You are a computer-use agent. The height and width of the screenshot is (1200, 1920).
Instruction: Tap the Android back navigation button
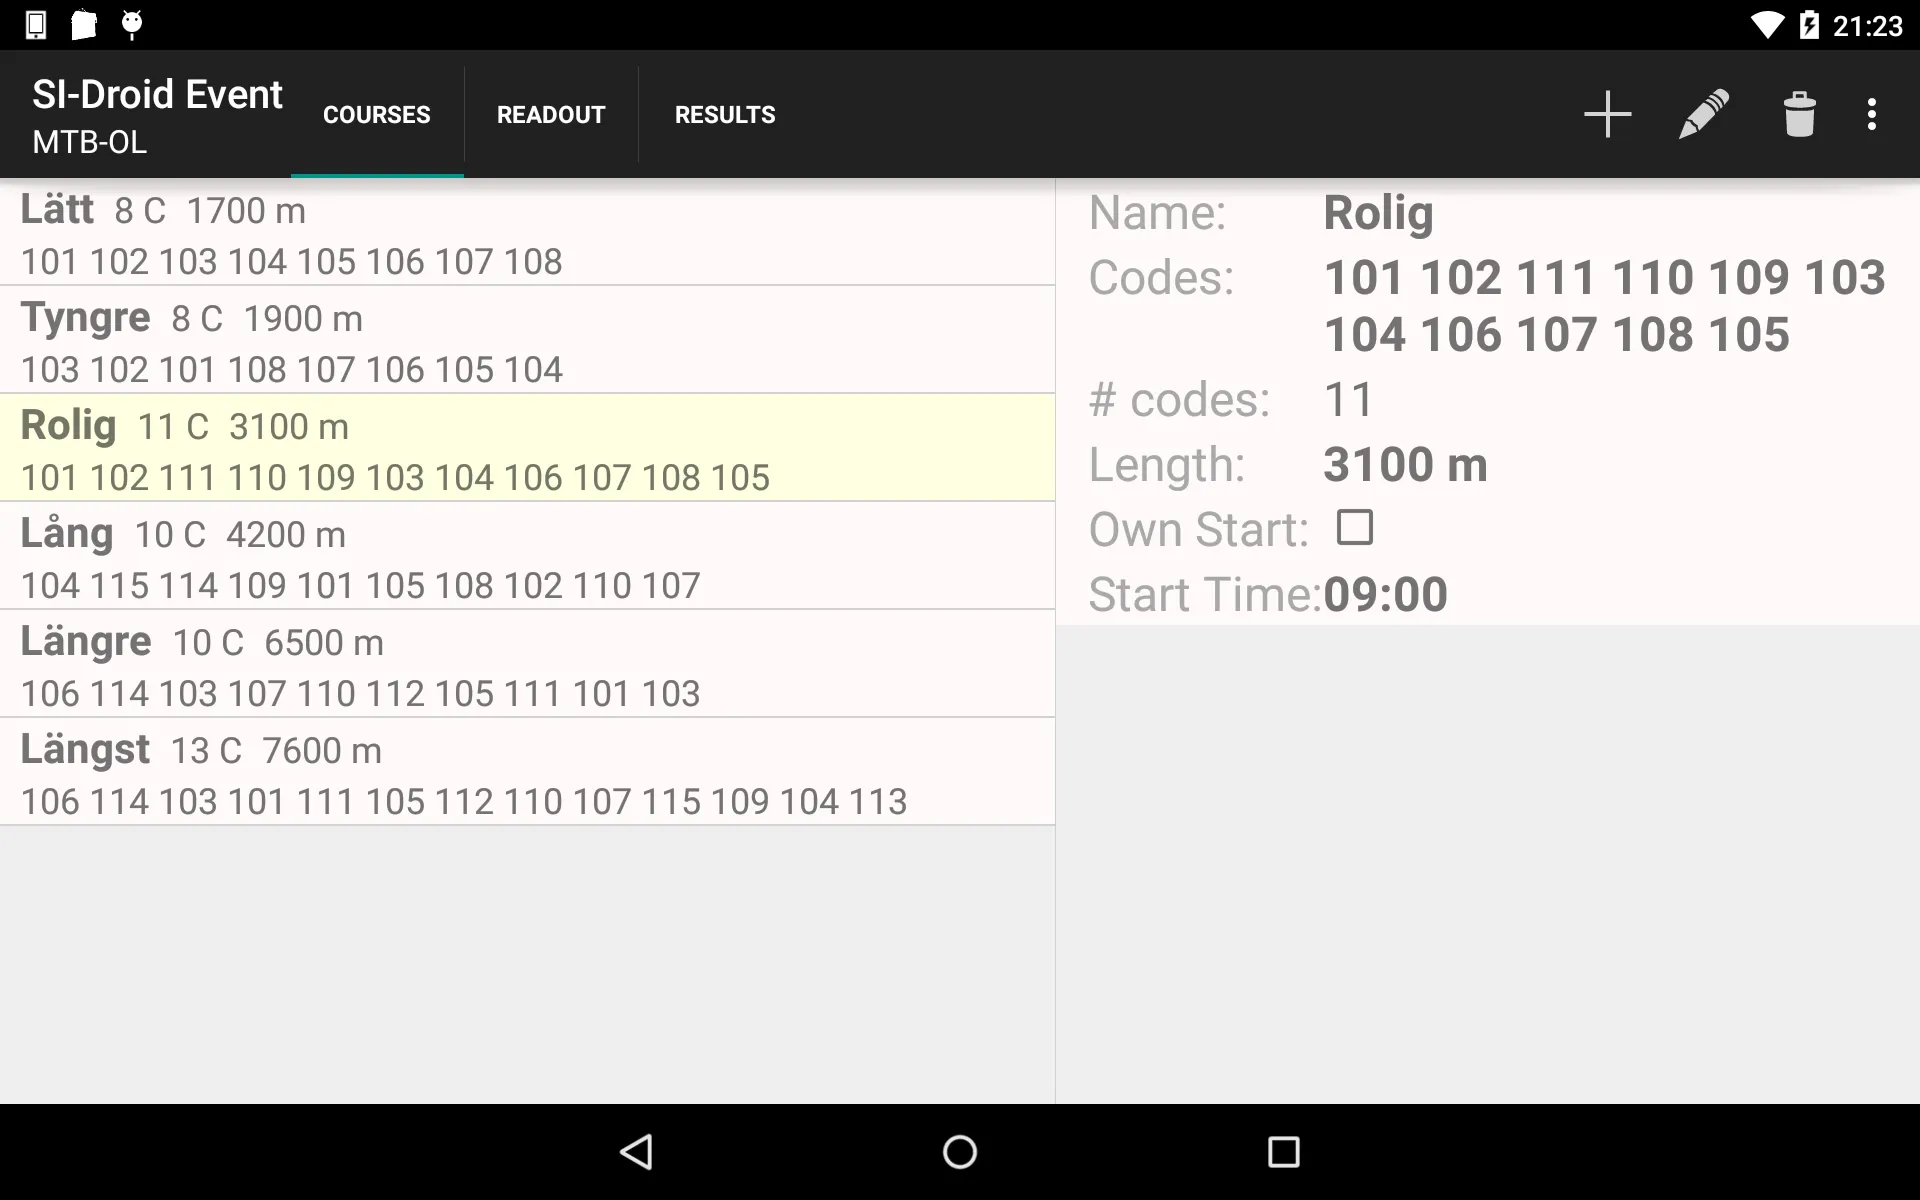pyautogui.click(x=639, y=1152)
